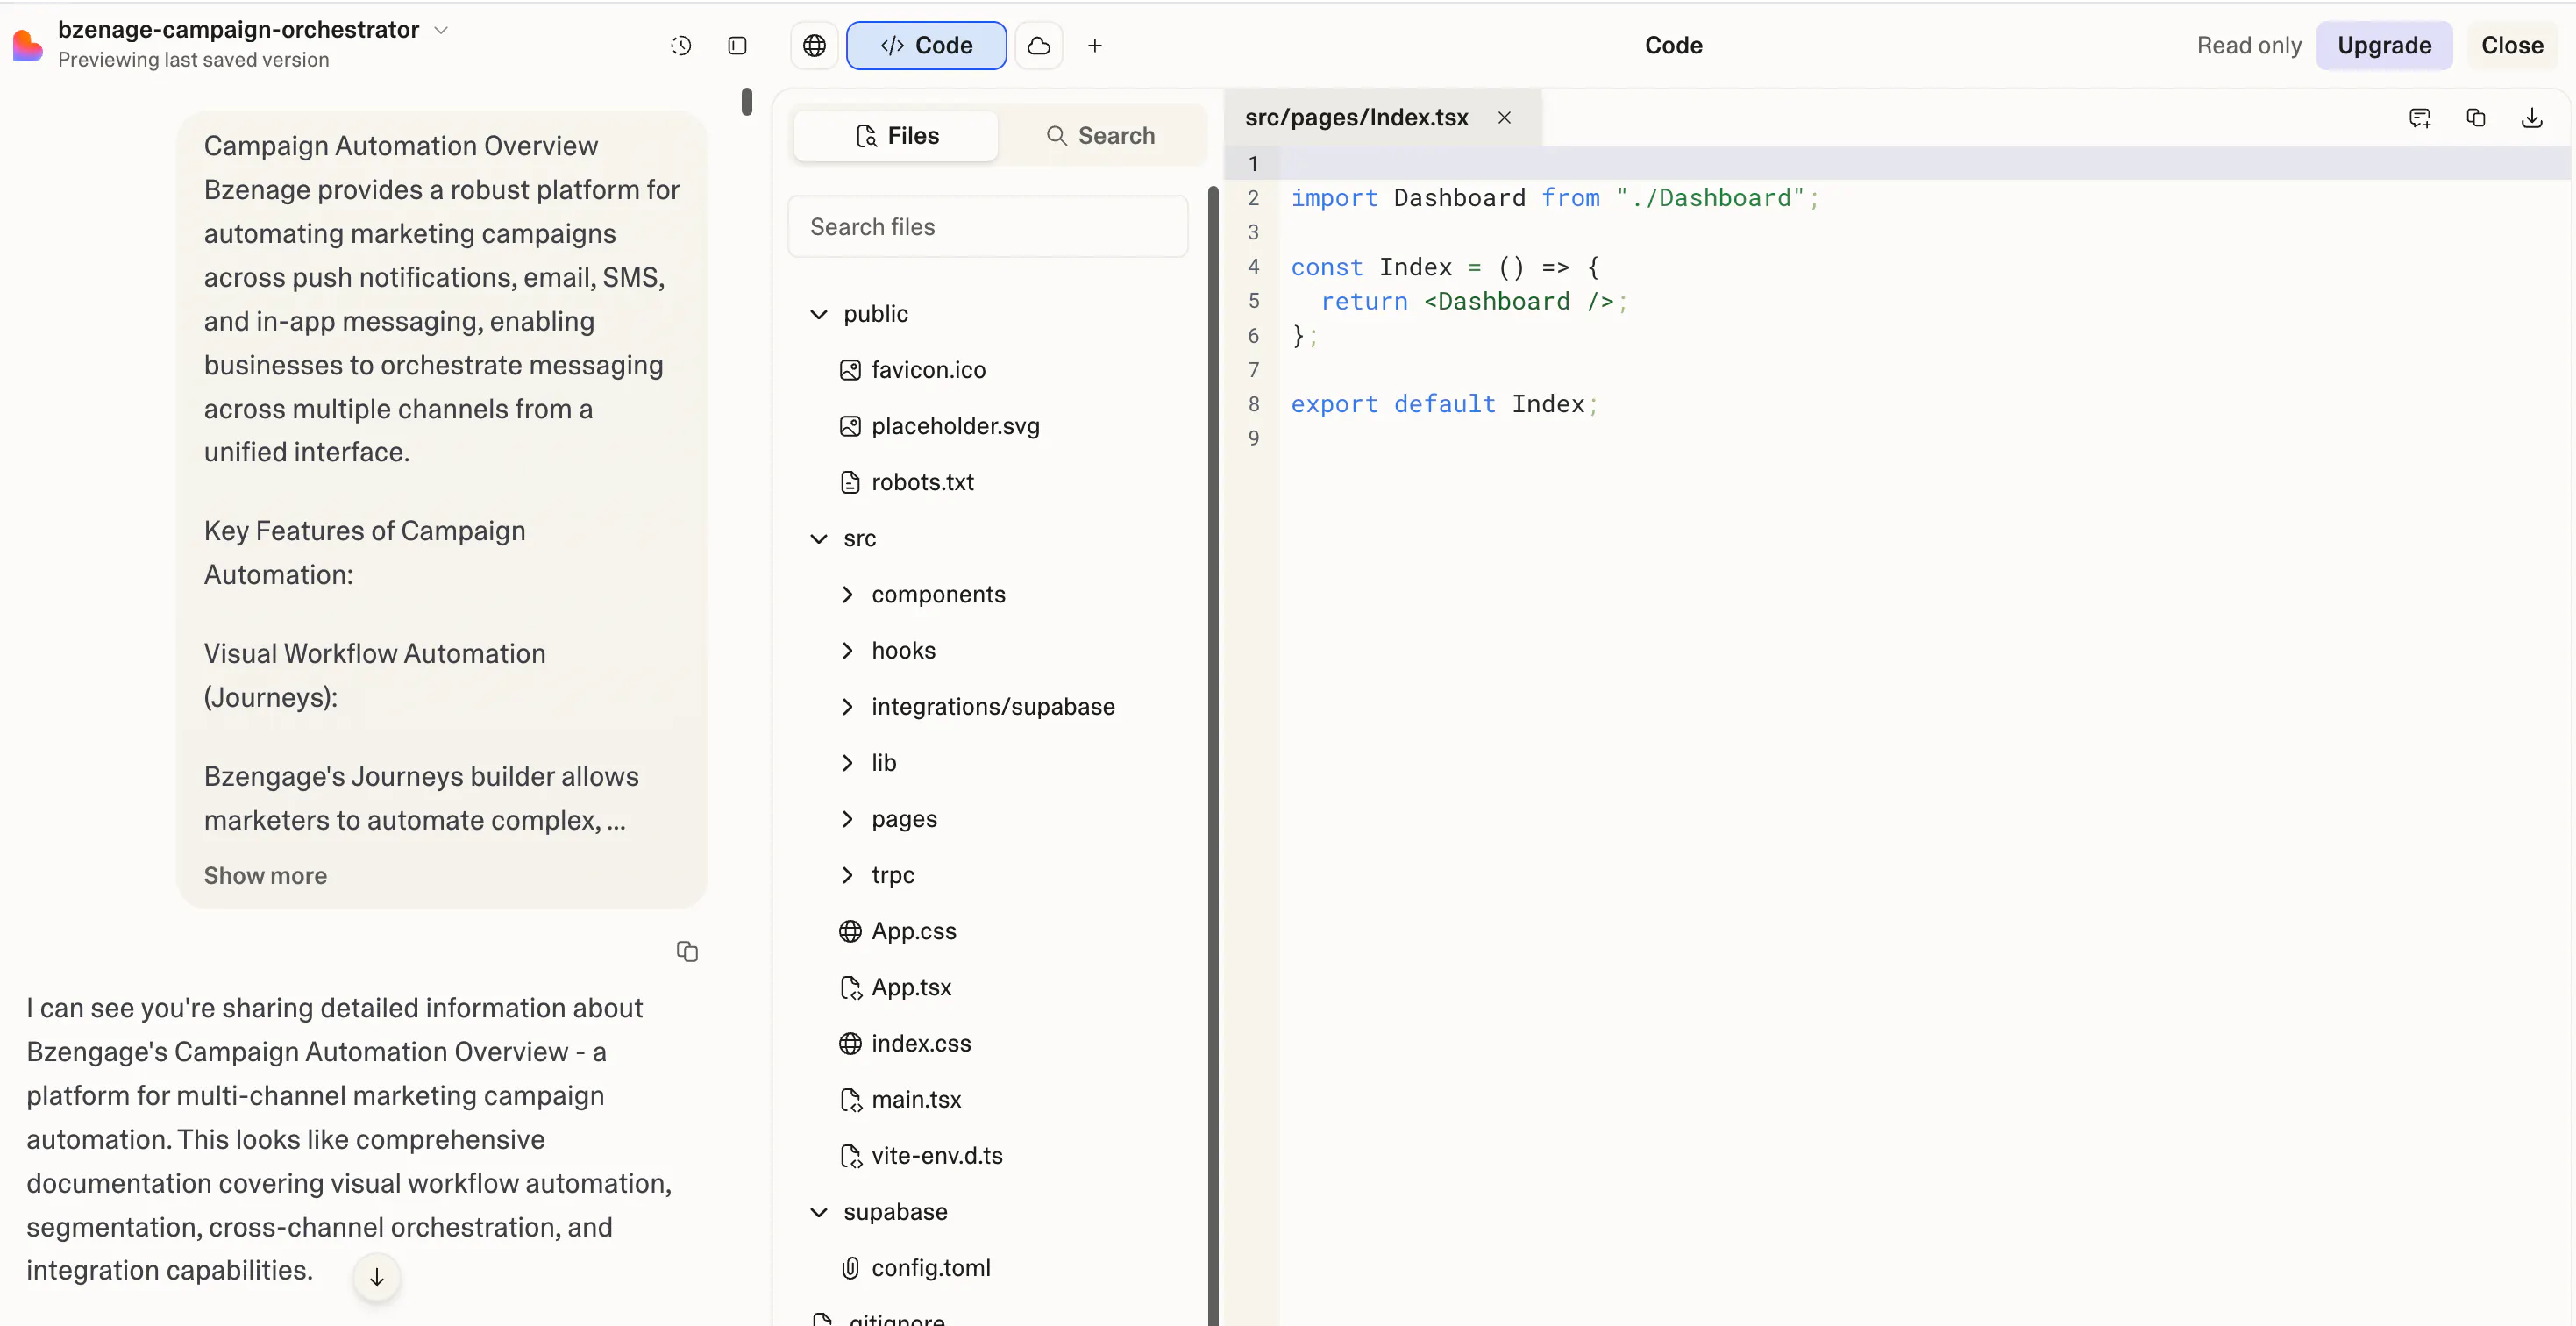Select the Files tab
This screenshot has height=1326, width=2576.
897,135
